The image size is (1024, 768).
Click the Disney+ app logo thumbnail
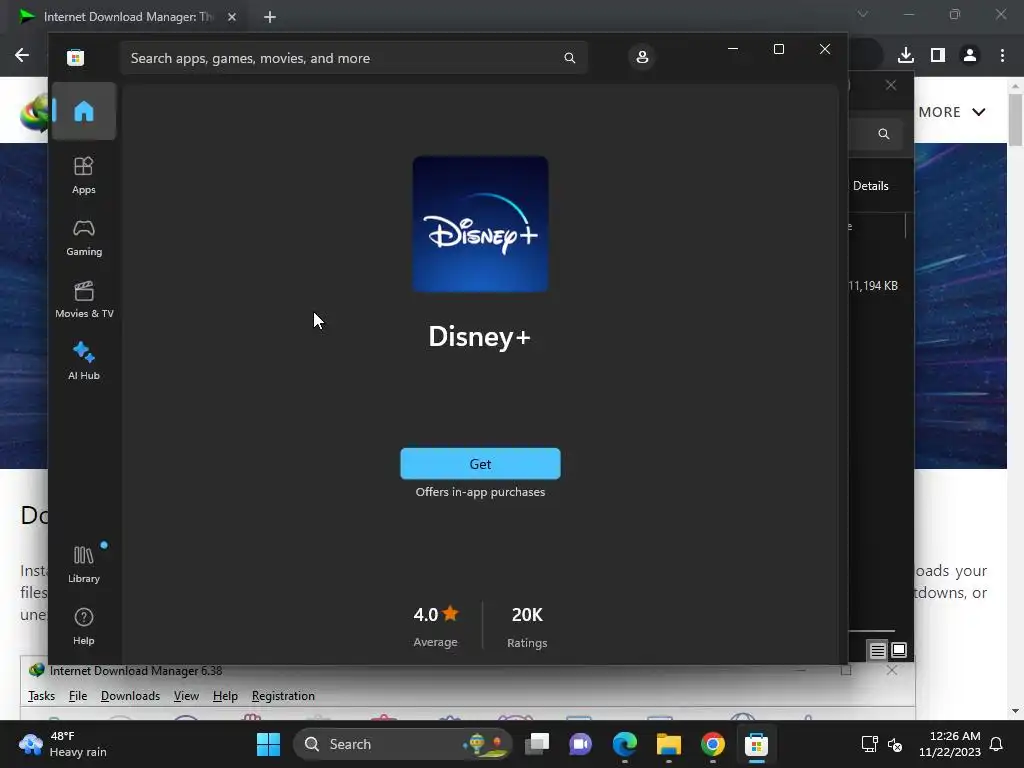[480, 224]
